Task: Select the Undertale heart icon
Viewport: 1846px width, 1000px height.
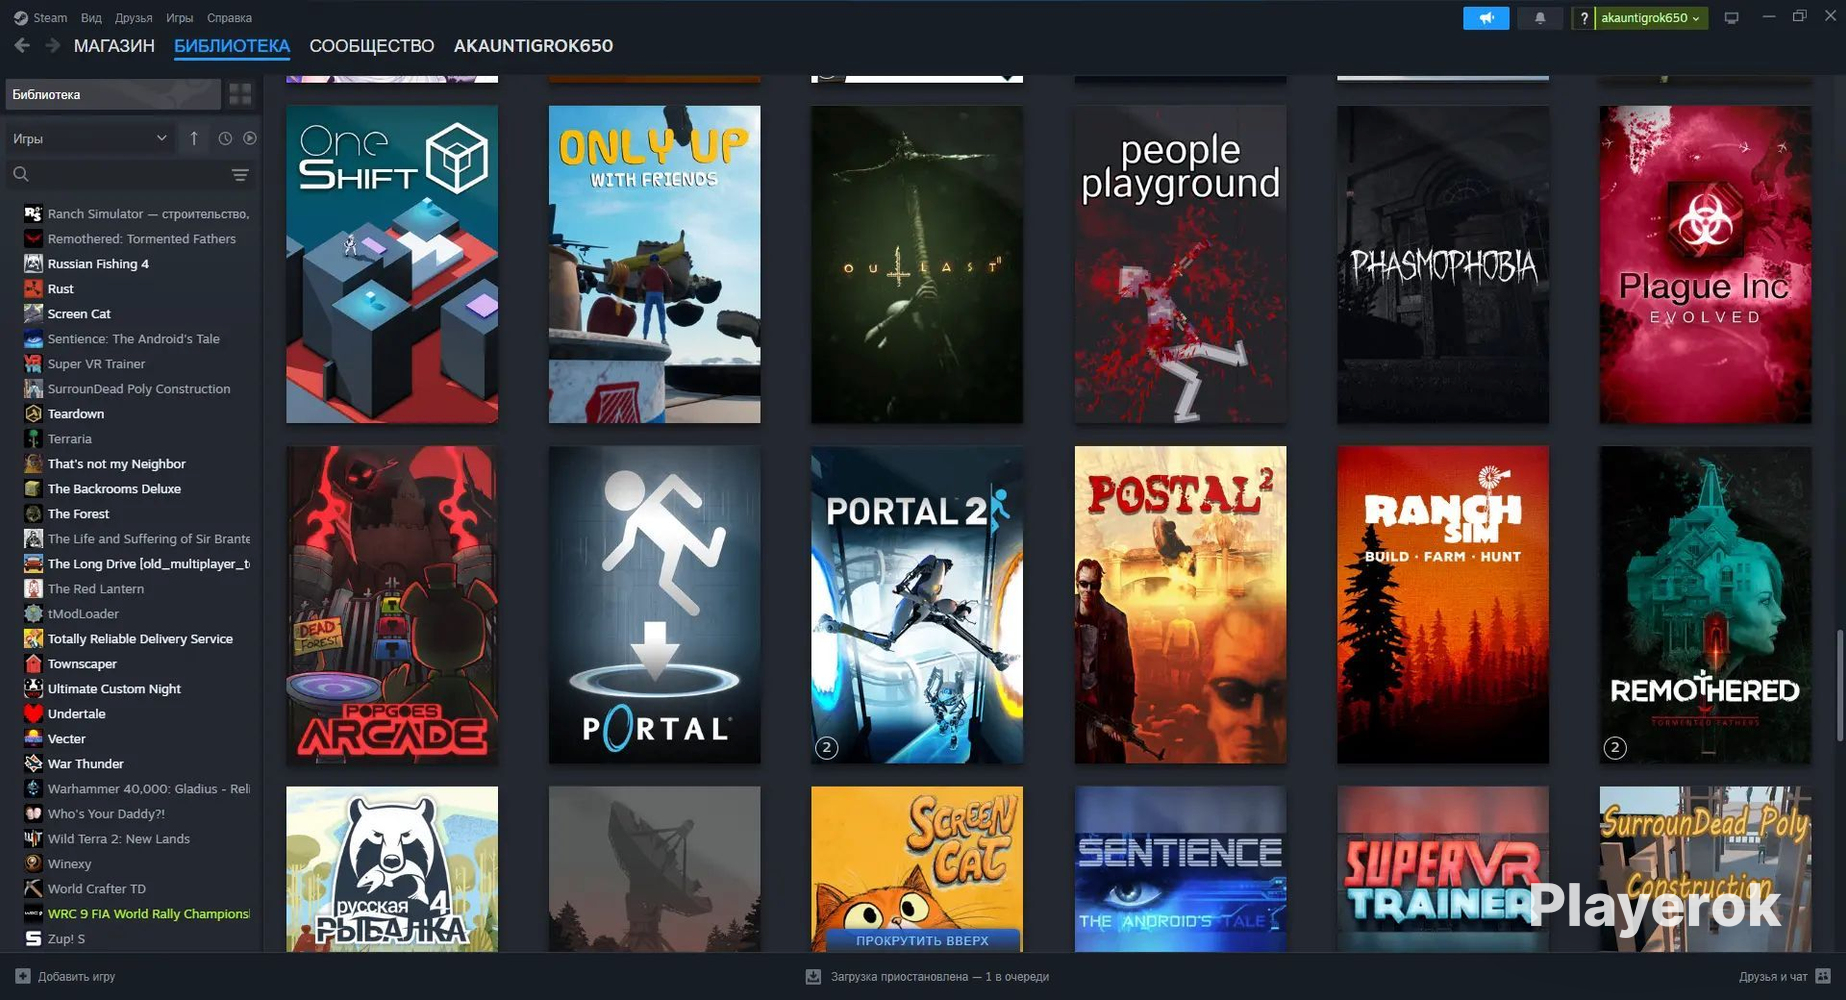Action: pyautogui.click(x=33, y=714)
